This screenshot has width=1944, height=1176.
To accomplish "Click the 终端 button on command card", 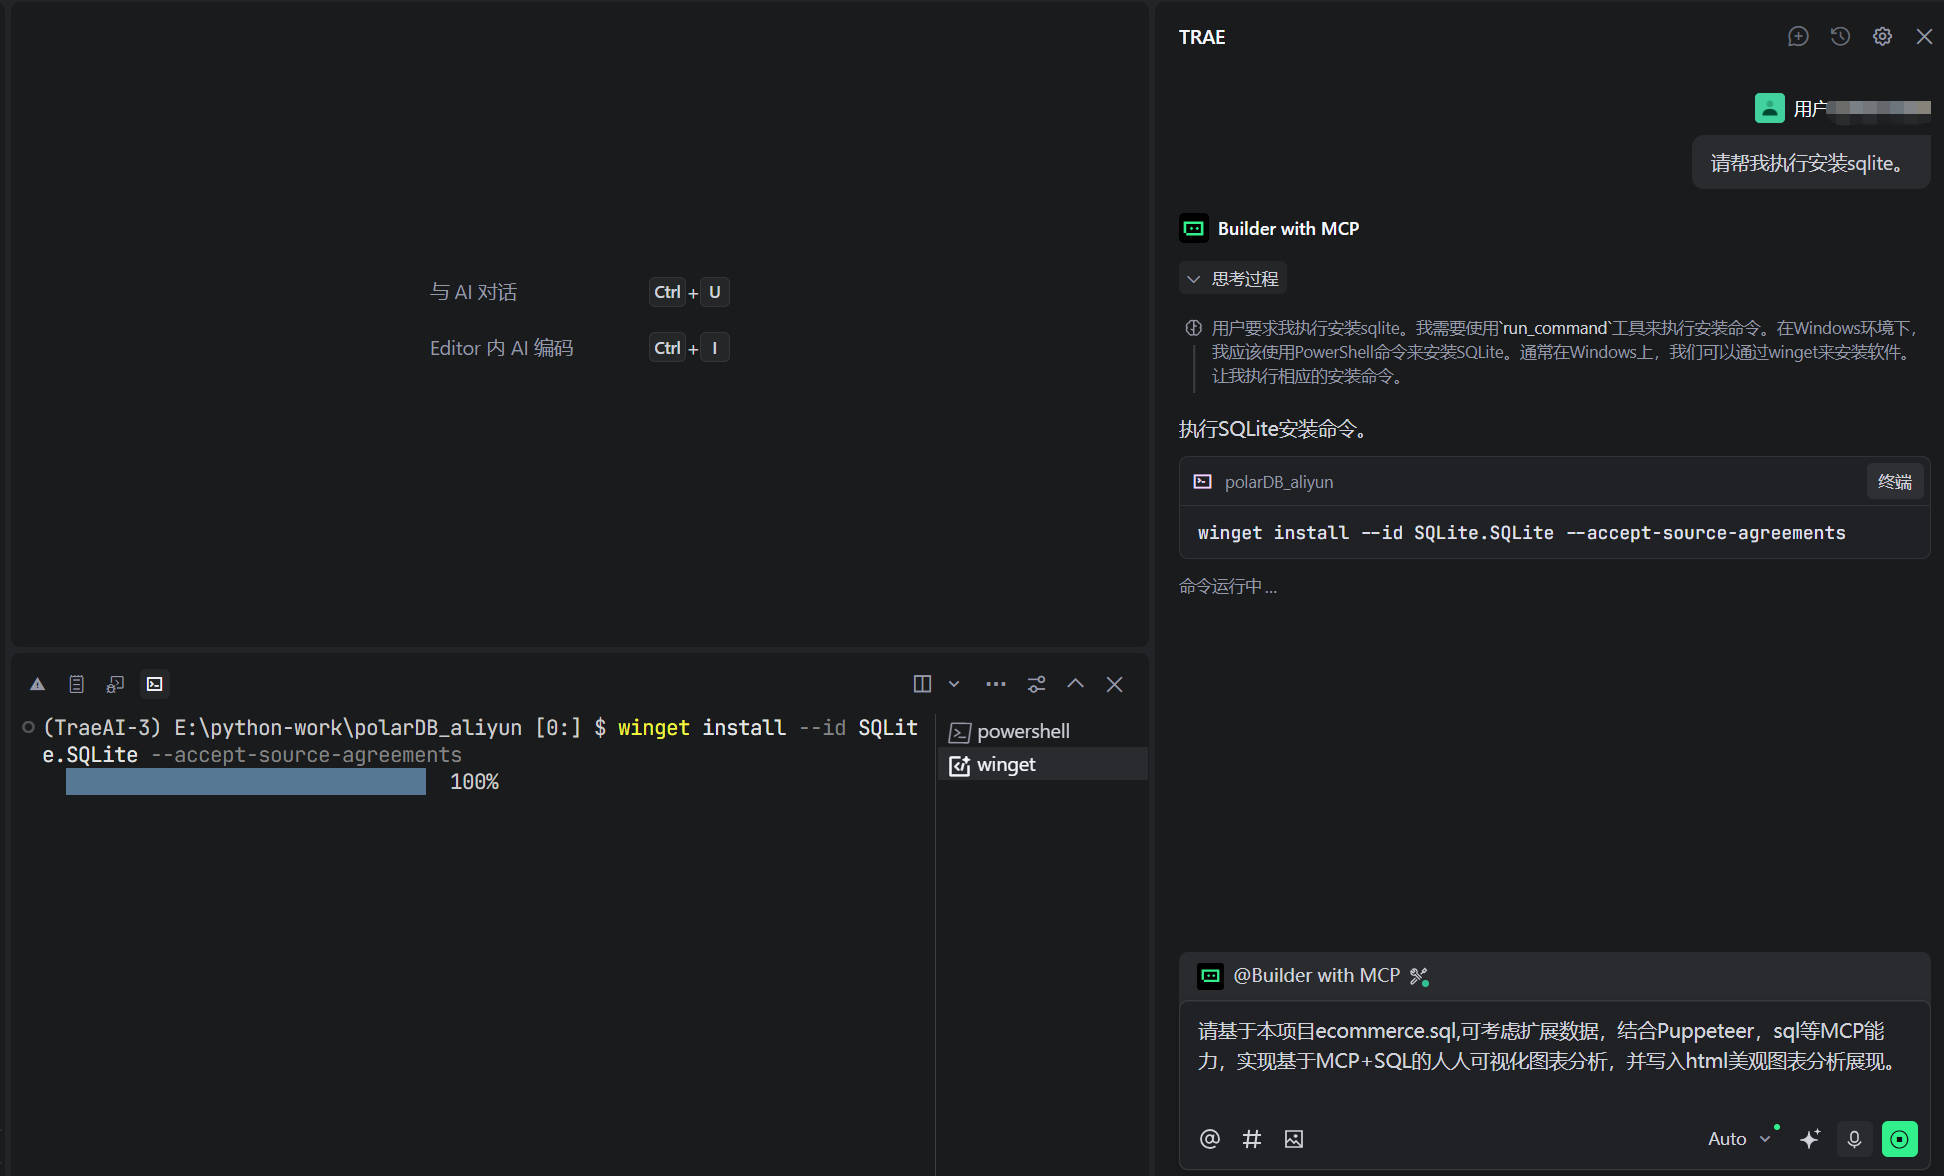I will (1894, 482).
